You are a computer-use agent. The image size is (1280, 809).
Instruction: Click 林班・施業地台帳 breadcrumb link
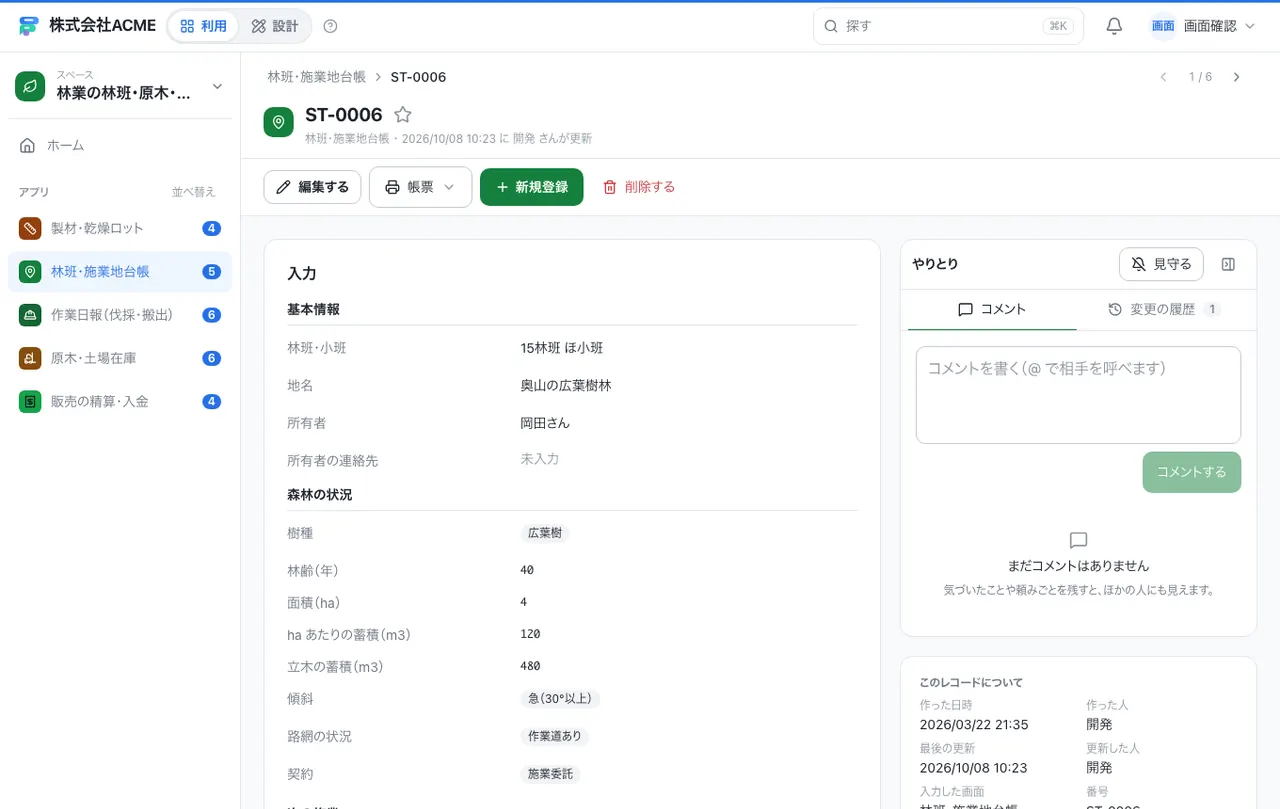click(x=316, y=77)
